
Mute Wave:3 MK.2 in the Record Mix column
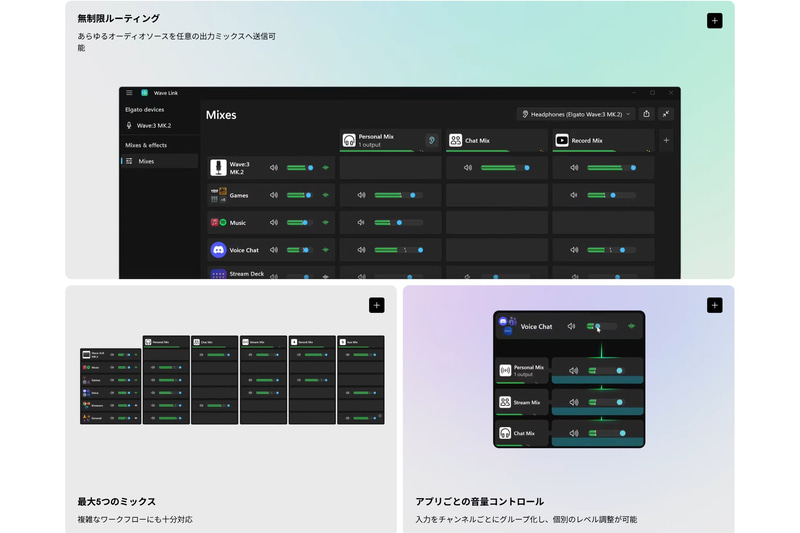click(574, 168)
